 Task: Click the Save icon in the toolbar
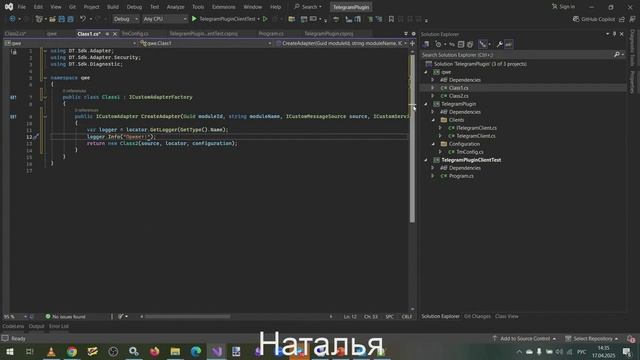point(62,19)
